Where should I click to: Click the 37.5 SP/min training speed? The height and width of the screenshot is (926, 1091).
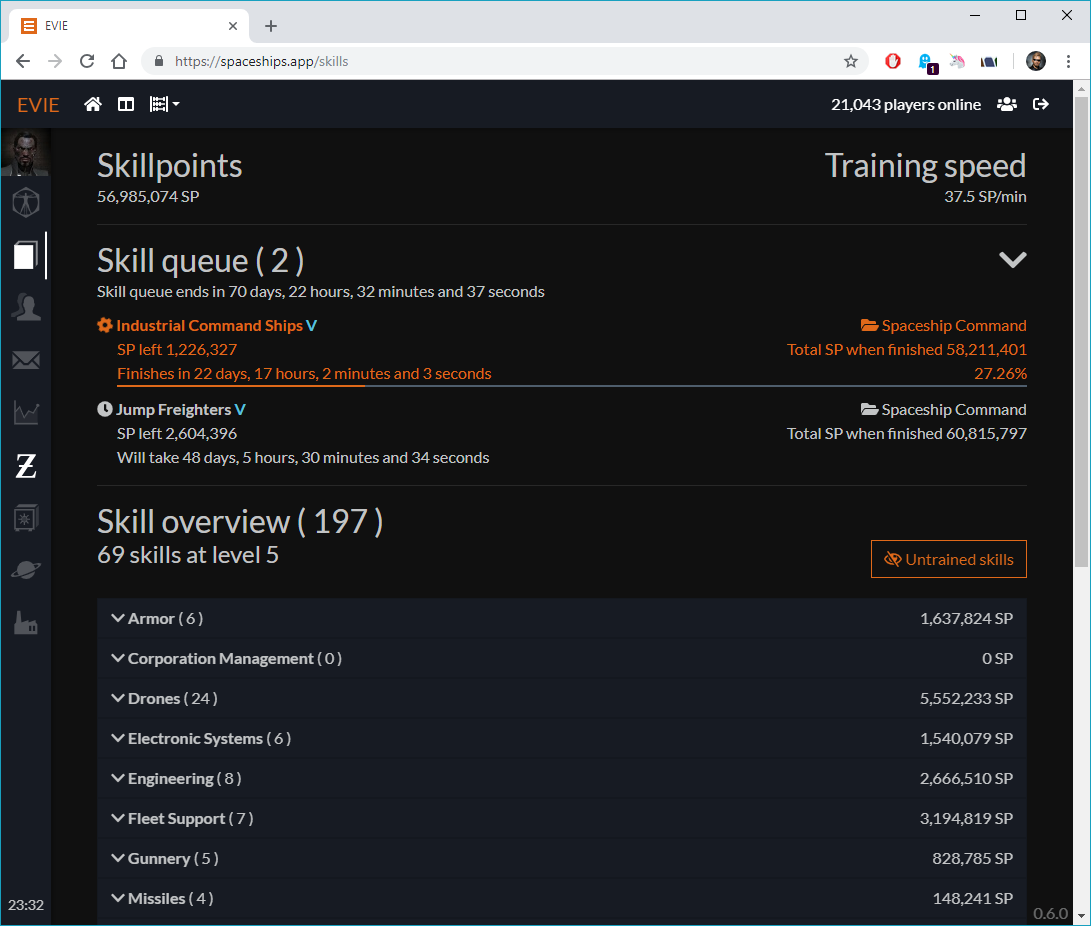pyautogui.click(x=985, y=197)
